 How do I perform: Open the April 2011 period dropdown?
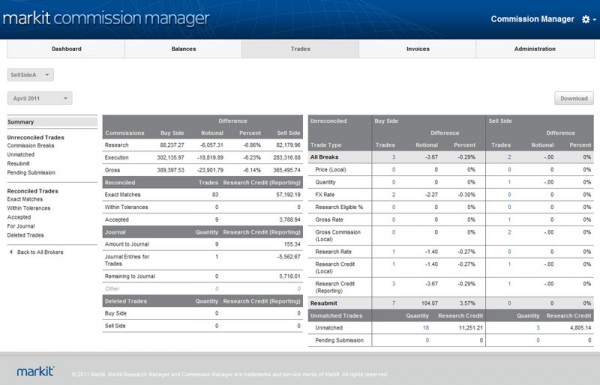pyautogui.click(x=39, y=98)
